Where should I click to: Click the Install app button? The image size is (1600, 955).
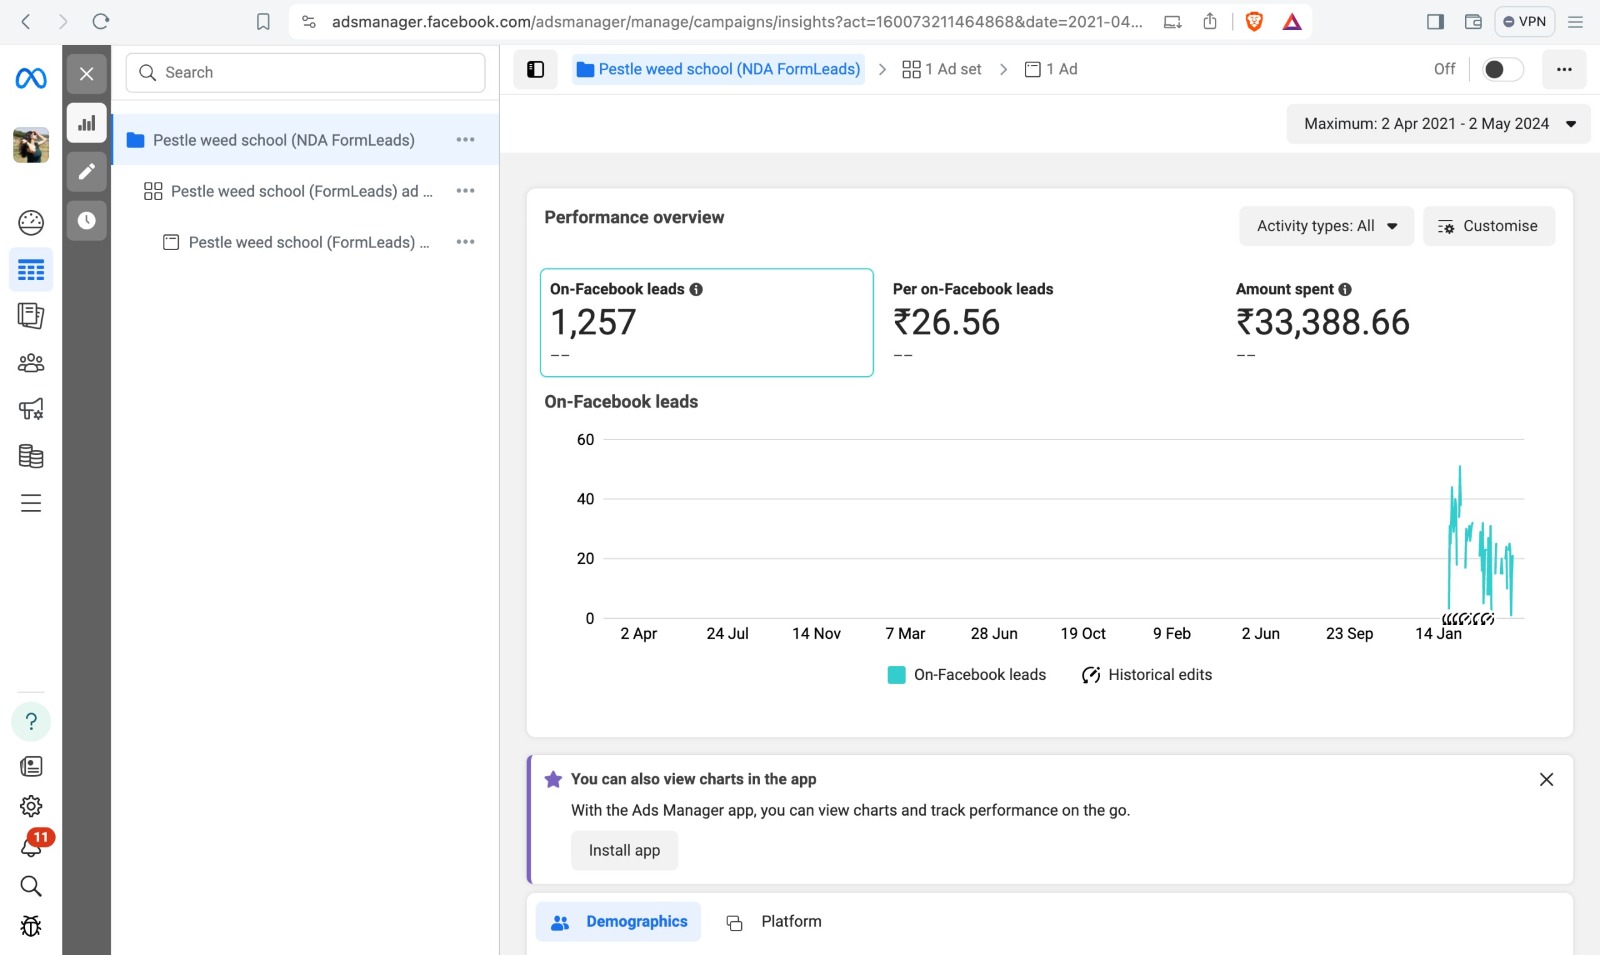point(624,850)
